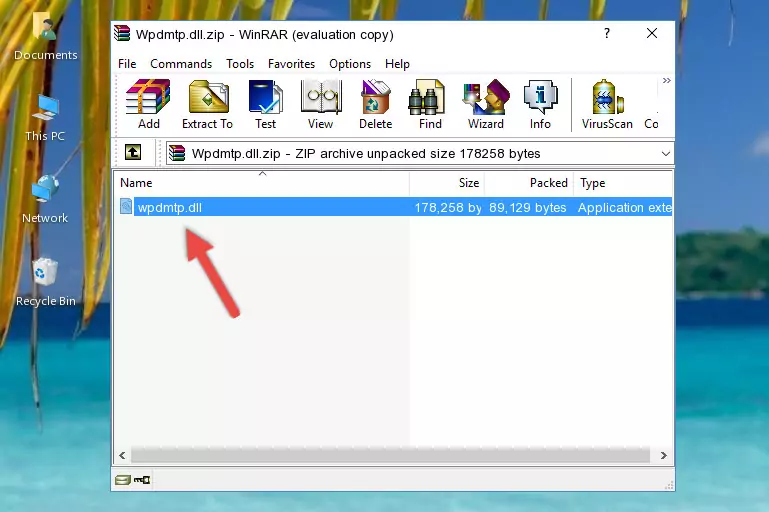Click the wpdmtp.dll file icon
Viewport: 769px width, 512px height.
126,206
